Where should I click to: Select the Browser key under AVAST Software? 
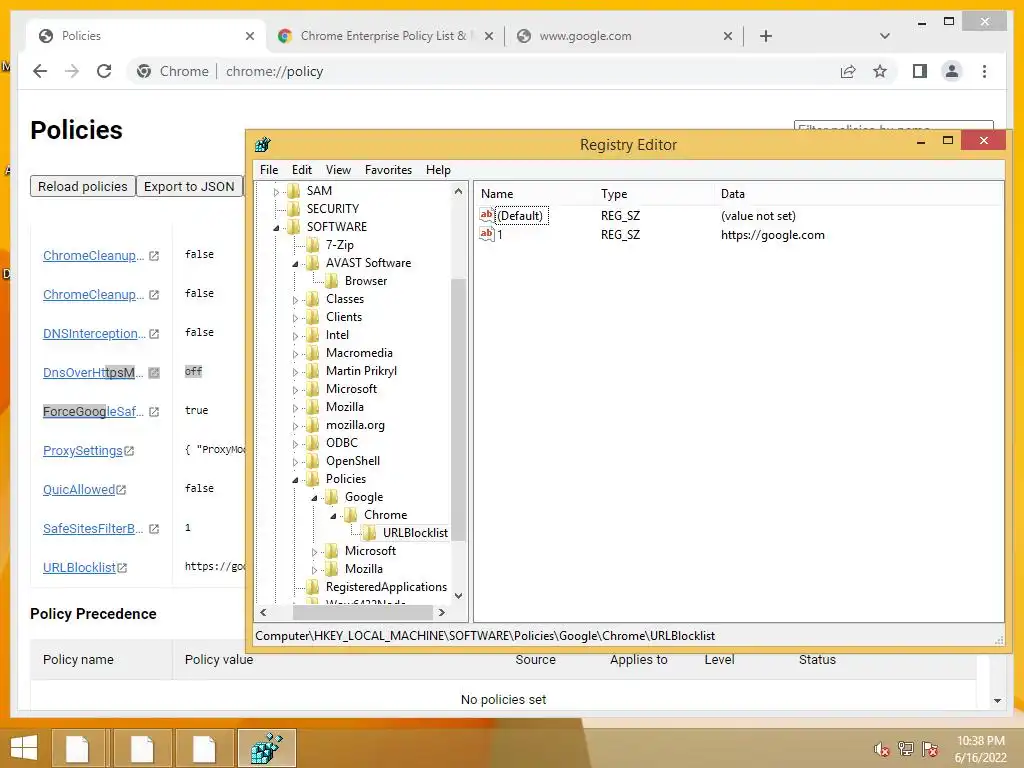366,281
